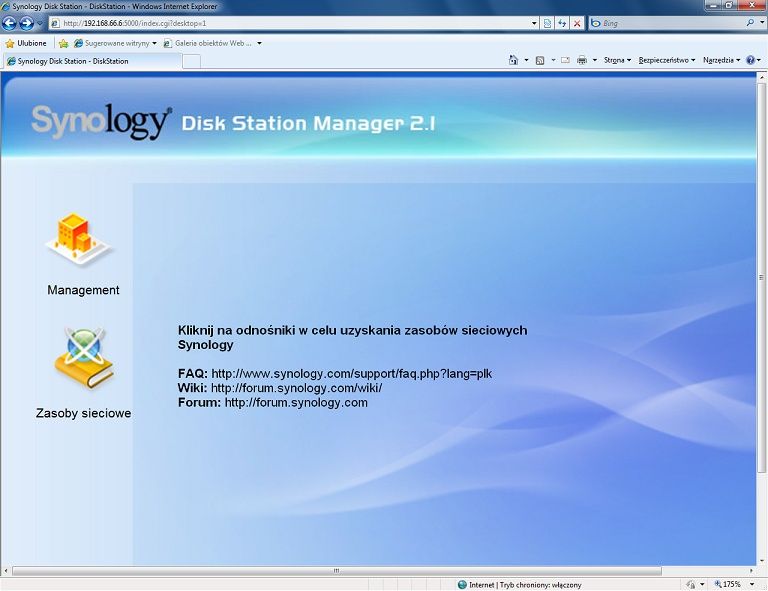
Task: Expand the Print dropdown arrow
Action: [595, 60]
